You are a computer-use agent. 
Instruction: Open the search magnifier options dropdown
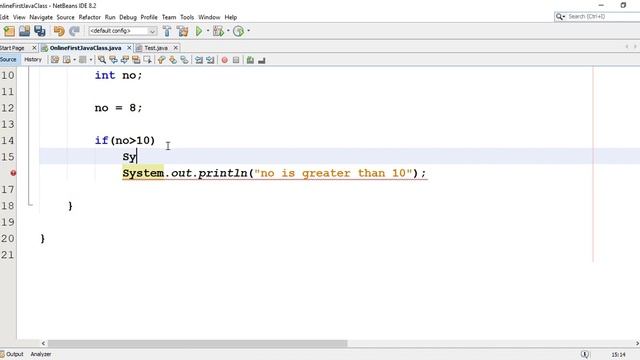[560, 16]
